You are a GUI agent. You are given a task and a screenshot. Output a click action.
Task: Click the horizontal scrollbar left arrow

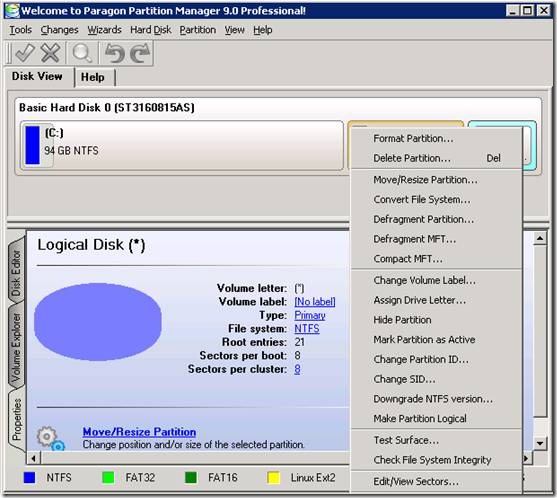click(33, 458)
